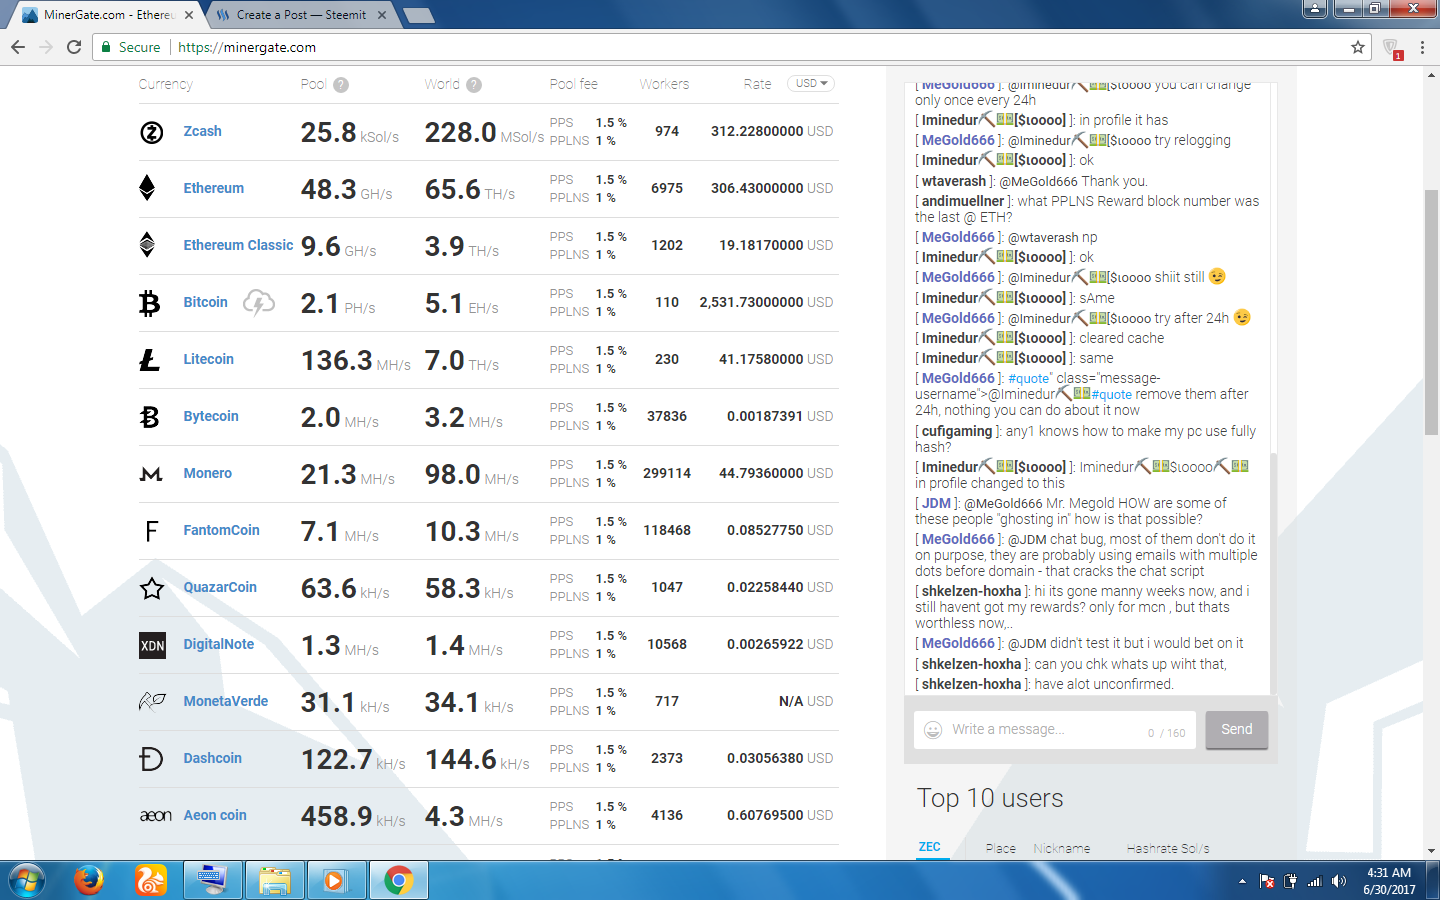Open the Bytecoin link
This screenshot has height=900, width=1440.
click(x=211, y=416)
